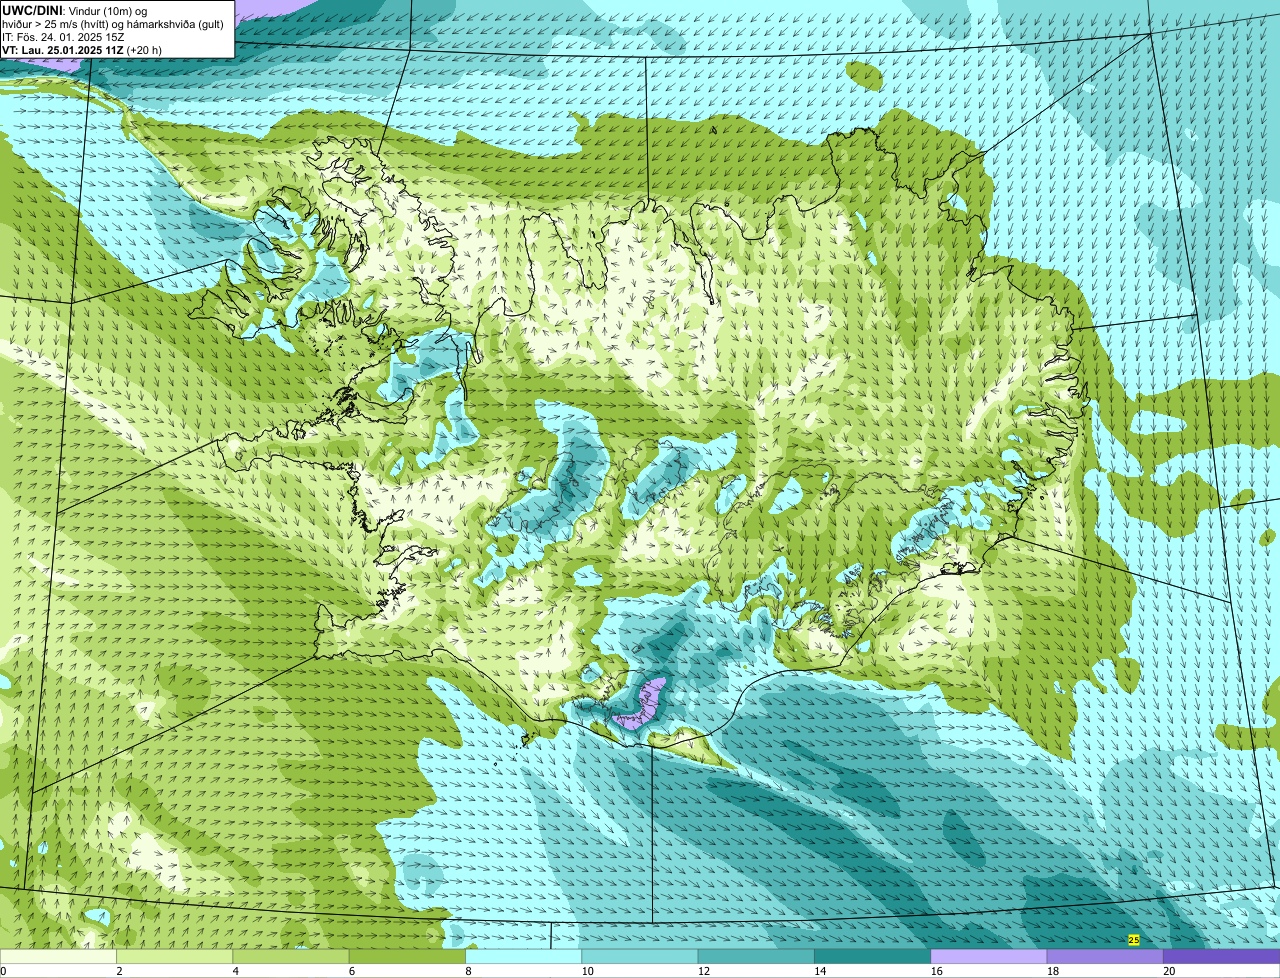This screenshot has height=978, width=1280.
Task: Click the scale label '4'
Action: point(236,971)
